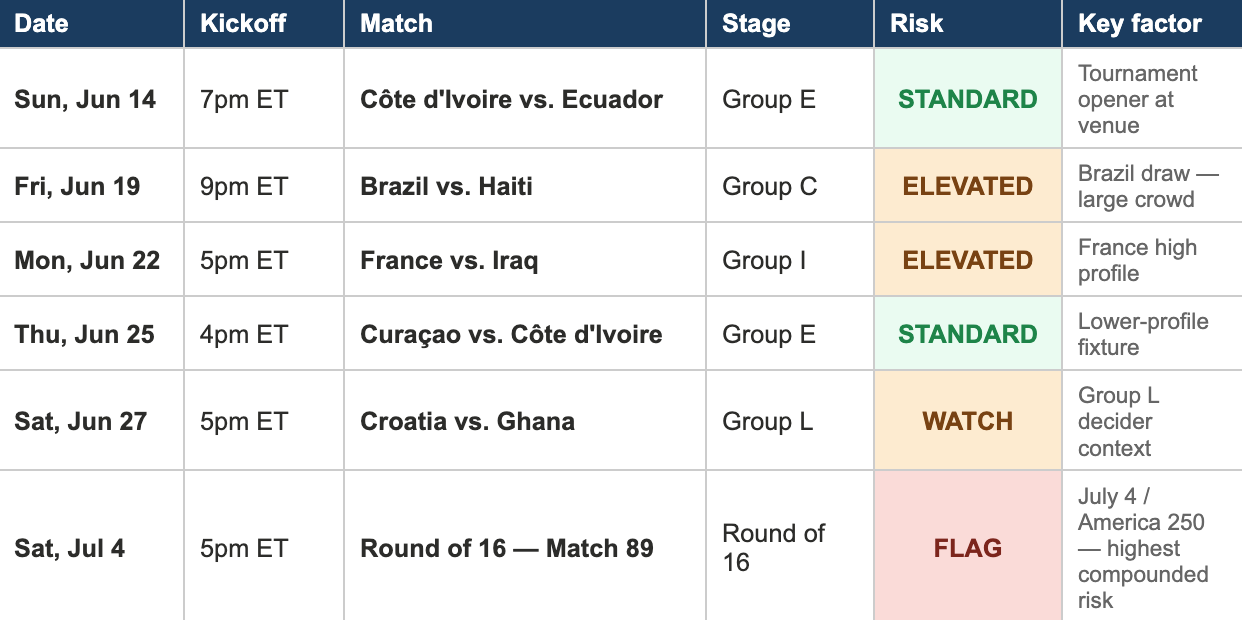Click the WATCH risk badge
Viewport: 1242px width, 620px height.
[968, 421]
